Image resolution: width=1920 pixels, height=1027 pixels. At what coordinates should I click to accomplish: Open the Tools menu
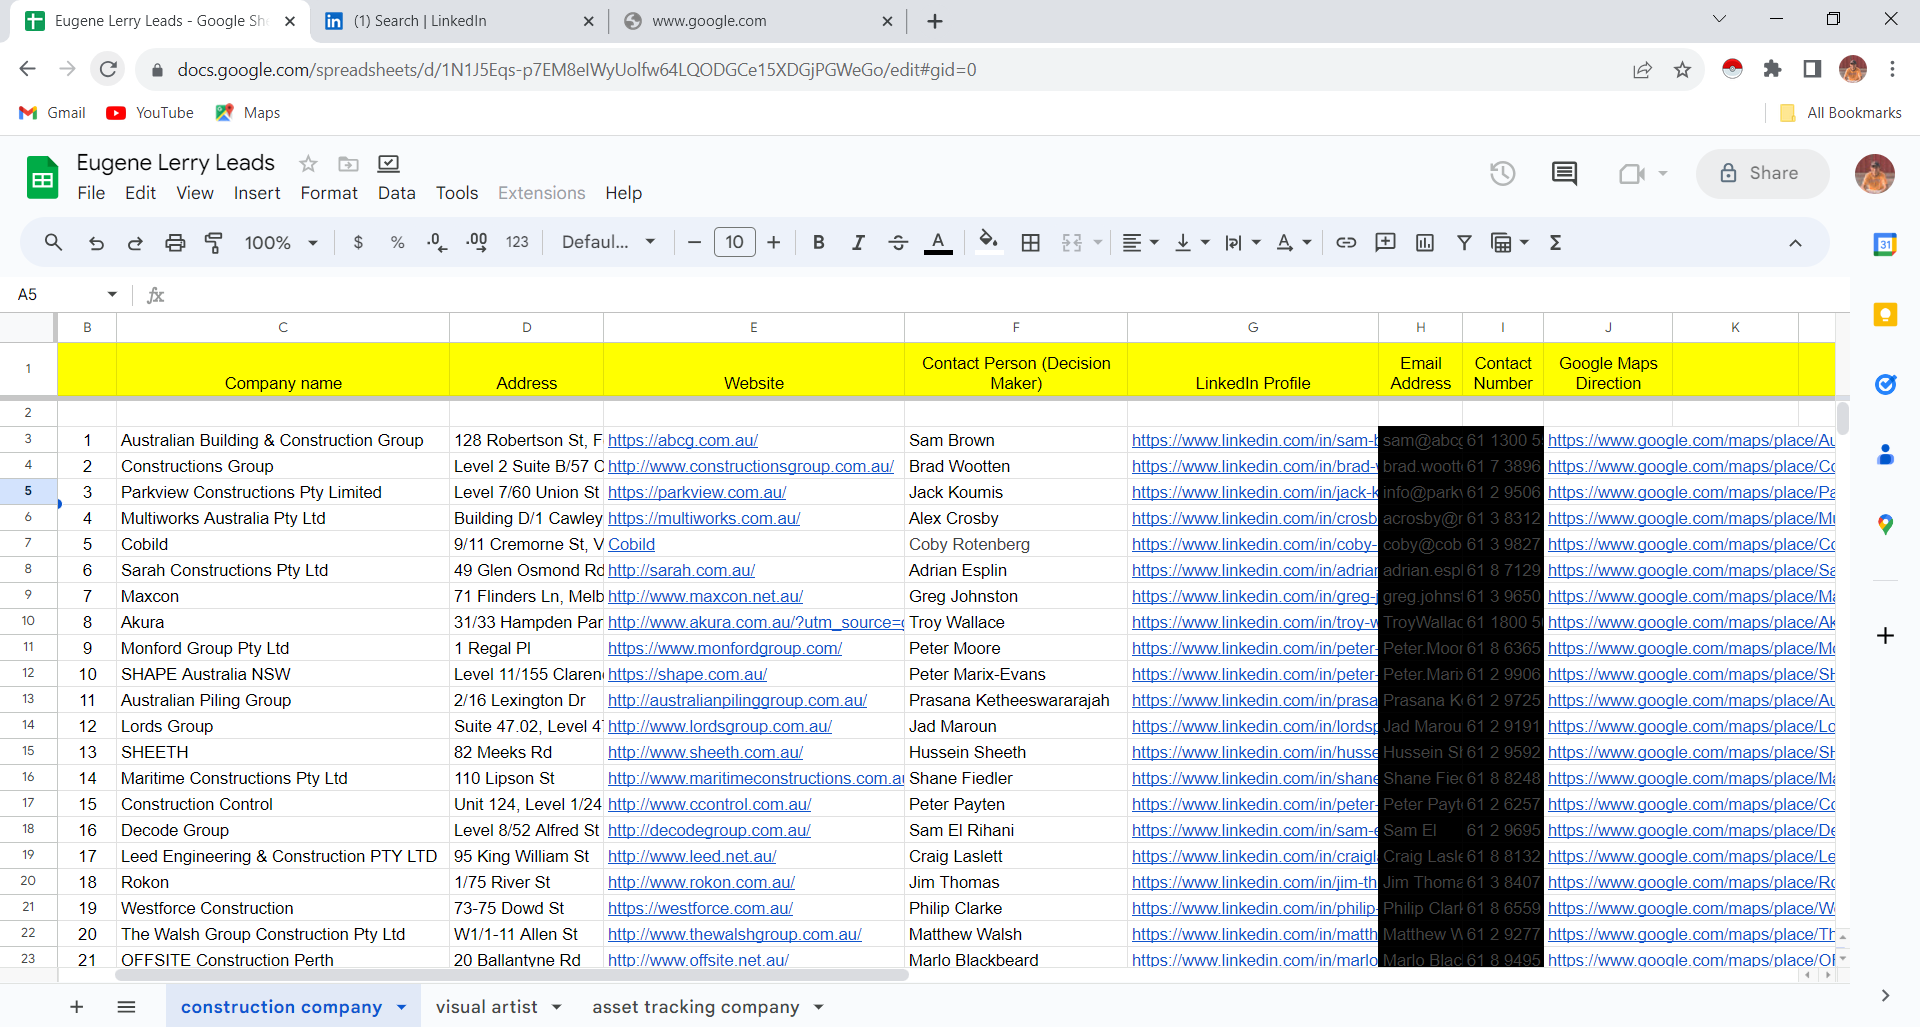pos(457,193)
